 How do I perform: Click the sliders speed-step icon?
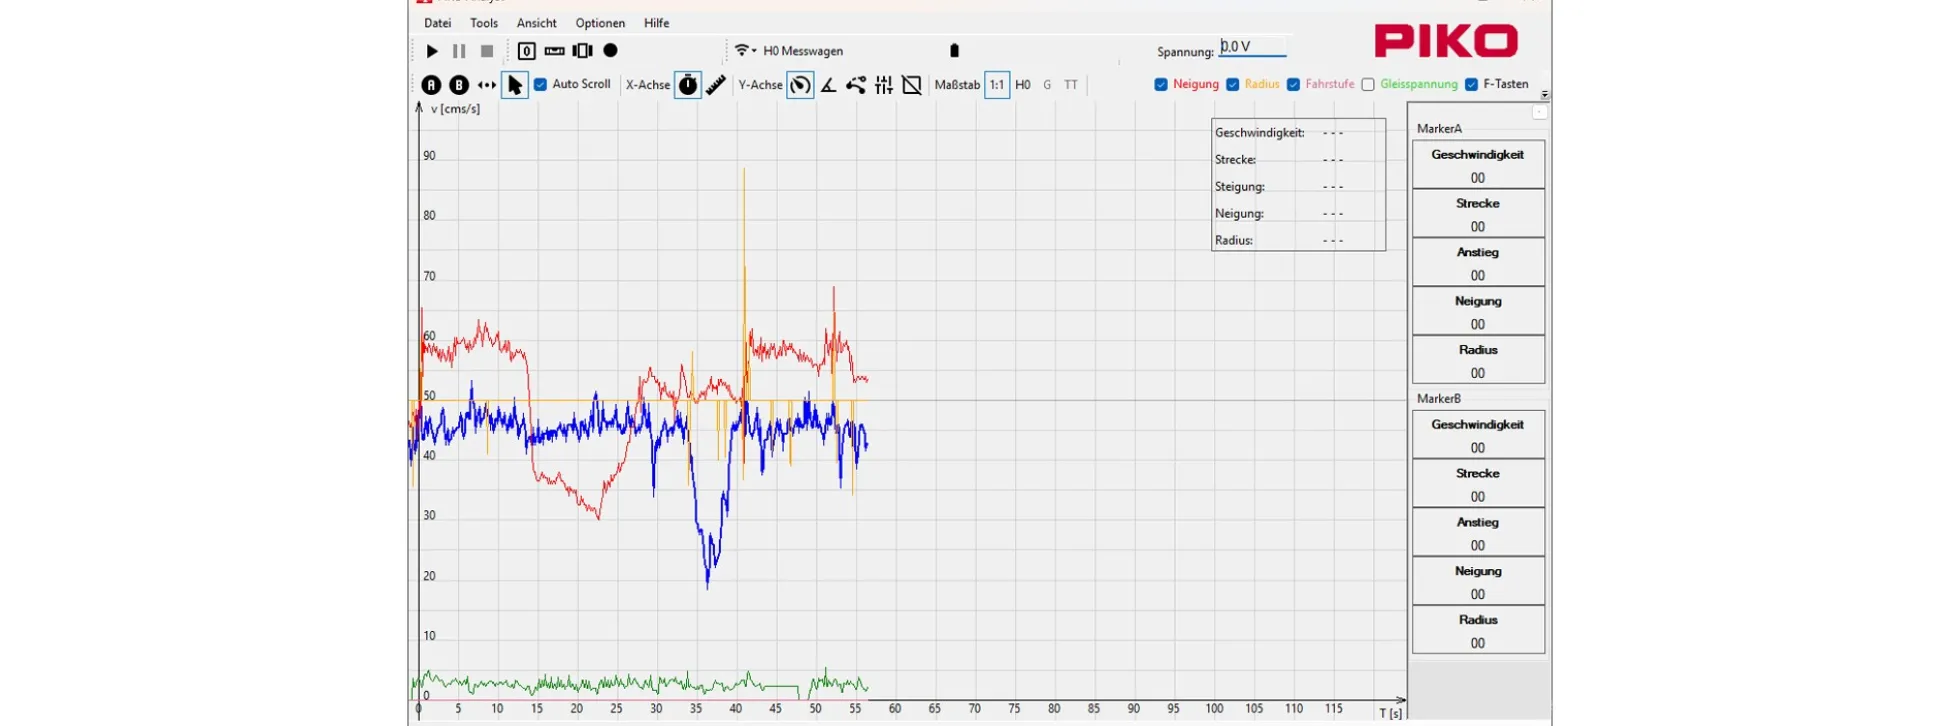click(x=884, y=85)
